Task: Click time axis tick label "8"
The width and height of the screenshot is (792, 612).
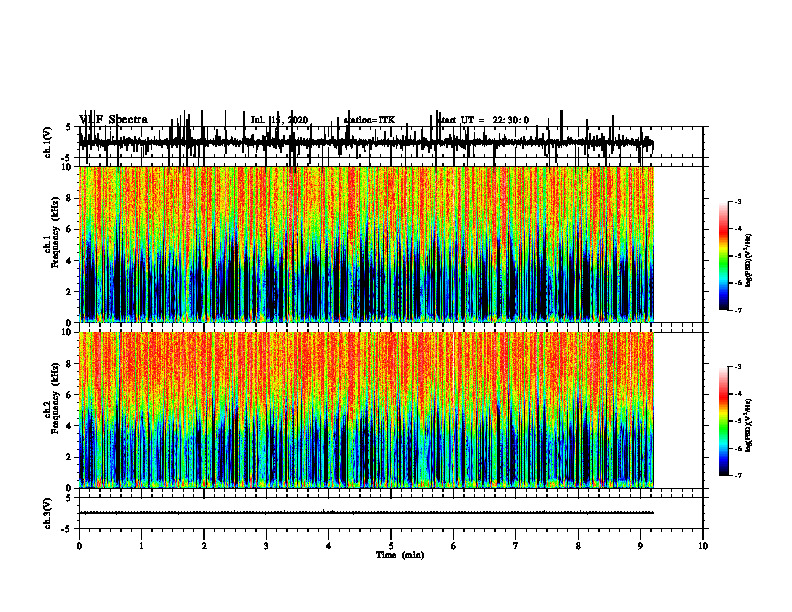Action: click(x=578, y=546)
